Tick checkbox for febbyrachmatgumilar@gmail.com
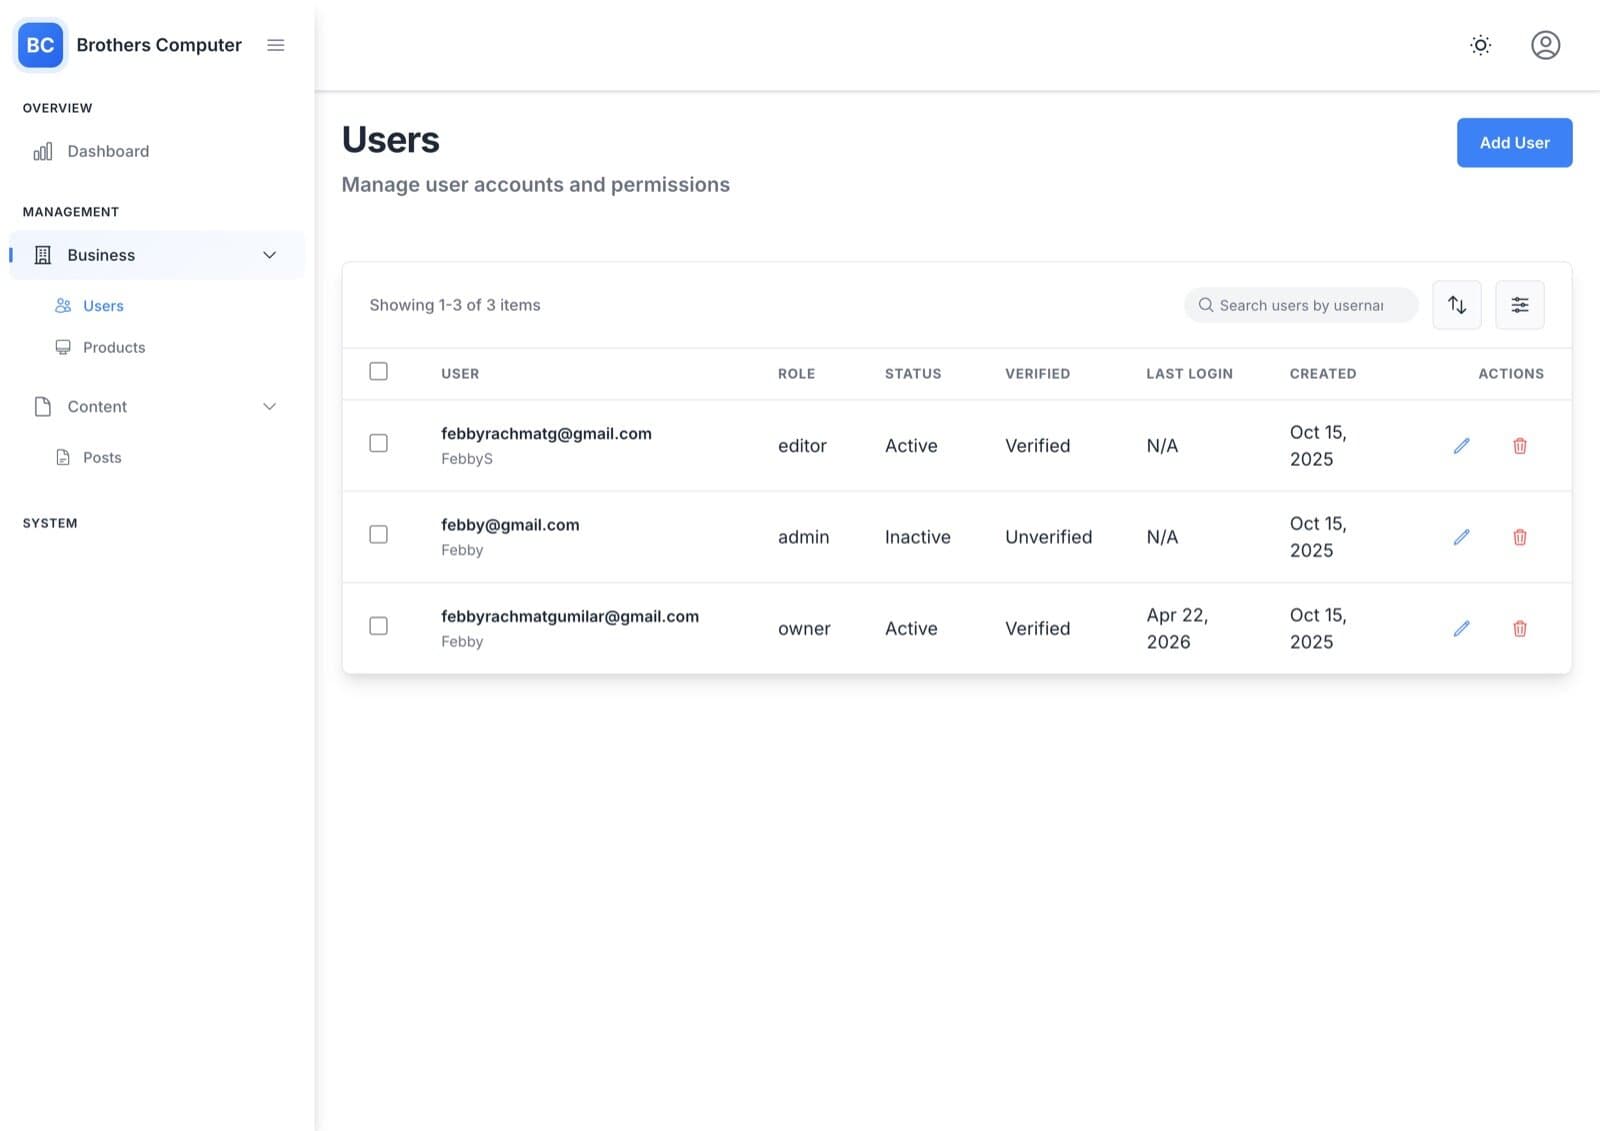Viewport: 1600px width, 1131px height. pos(378,626)
